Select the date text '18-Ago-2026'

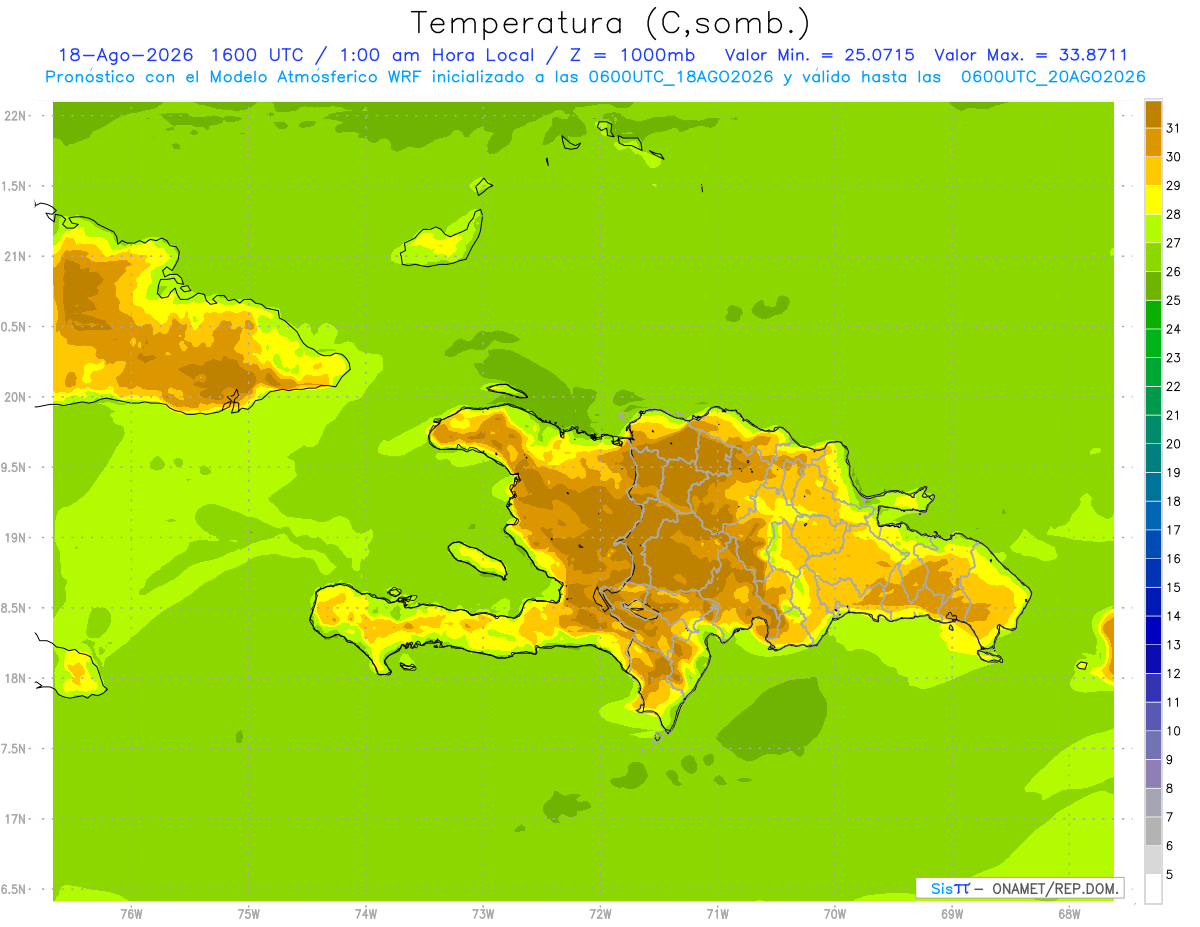(125, 55)
